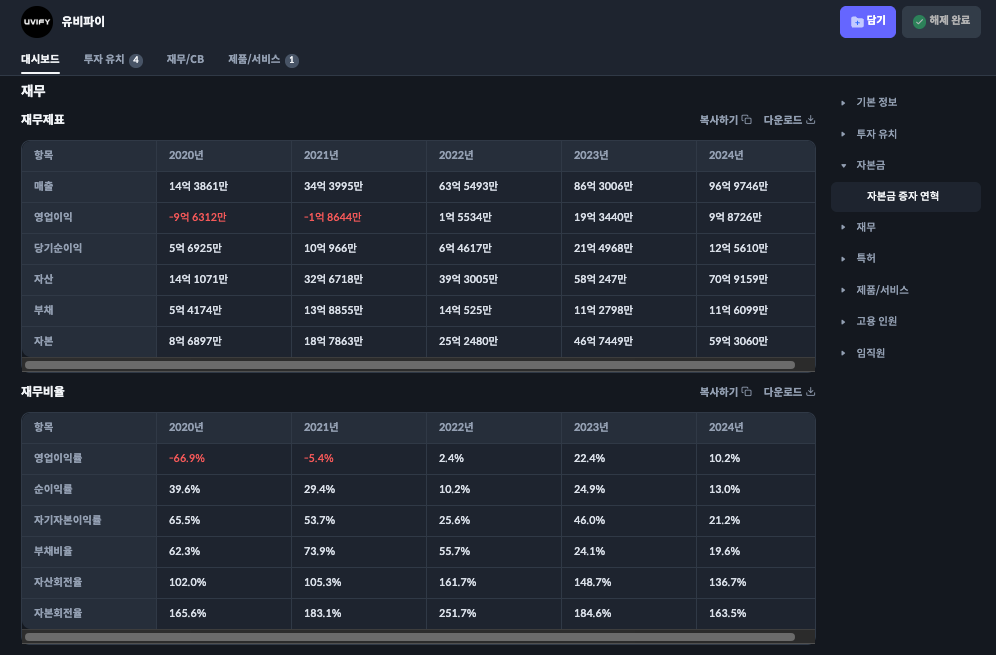Click the 담기 folder-add button
Screen dimensions: 996x655
pyautogui.click(x=867, y=21)
